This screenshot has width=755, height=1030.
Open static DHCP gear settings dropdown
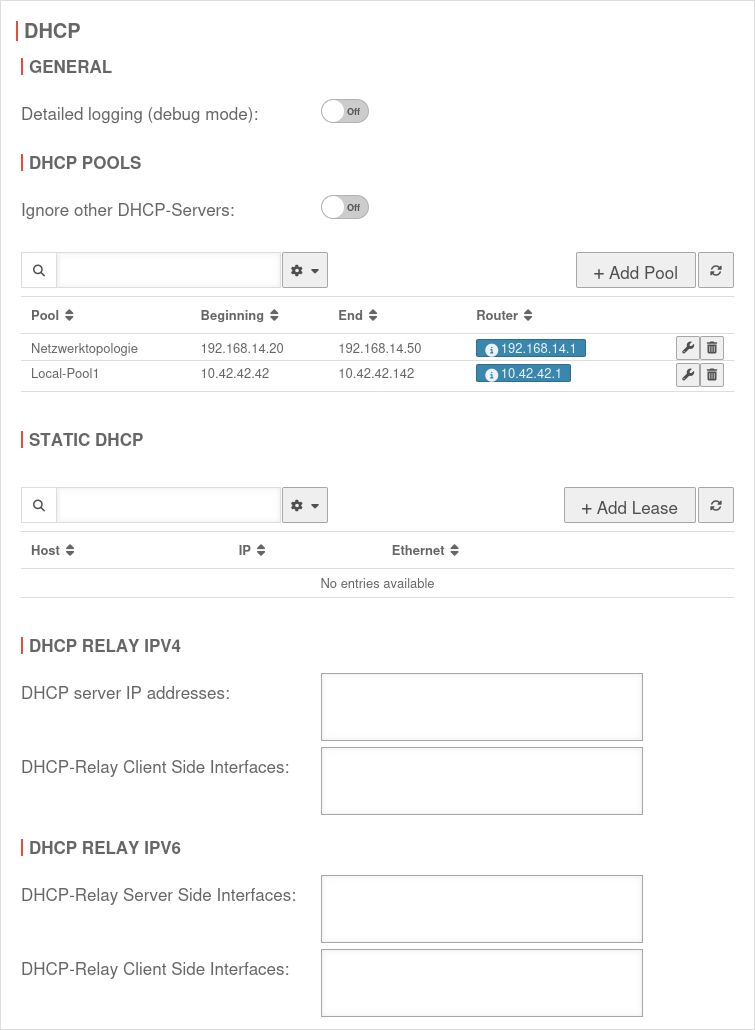pos(305,505)
